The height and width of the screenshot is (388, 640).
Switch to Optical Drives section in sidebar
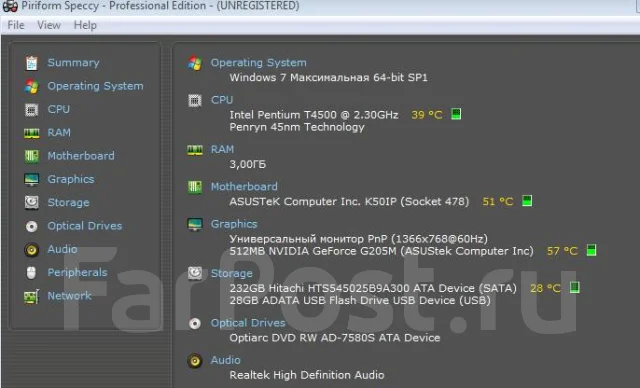coord(85,226)
